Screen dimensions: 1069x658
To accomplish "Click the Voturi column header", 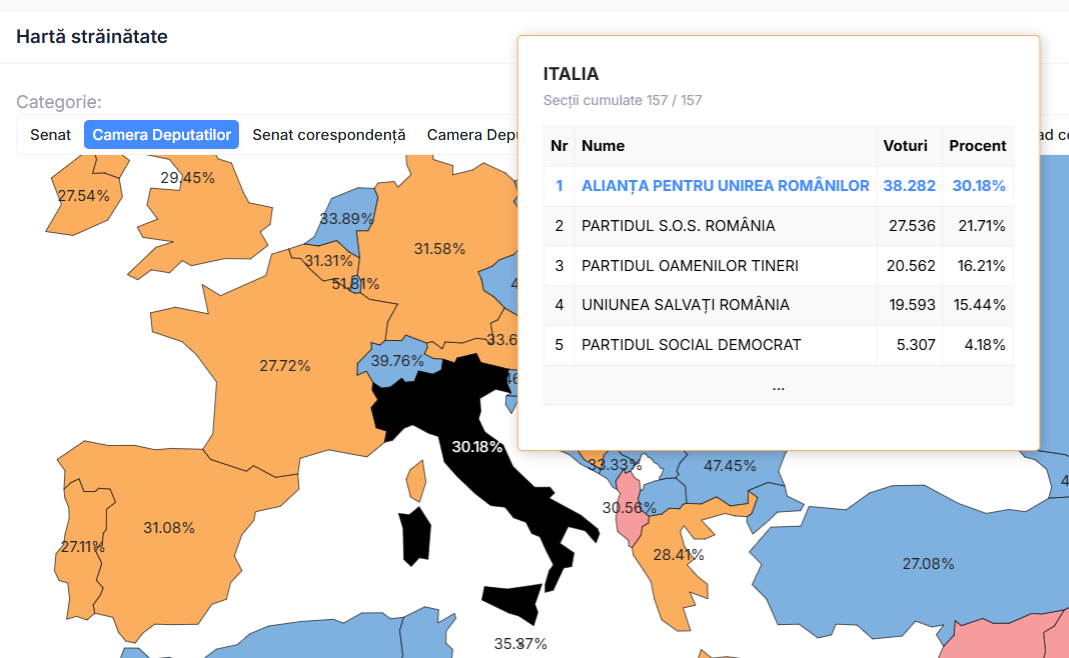I will click(x=905, y=146).
